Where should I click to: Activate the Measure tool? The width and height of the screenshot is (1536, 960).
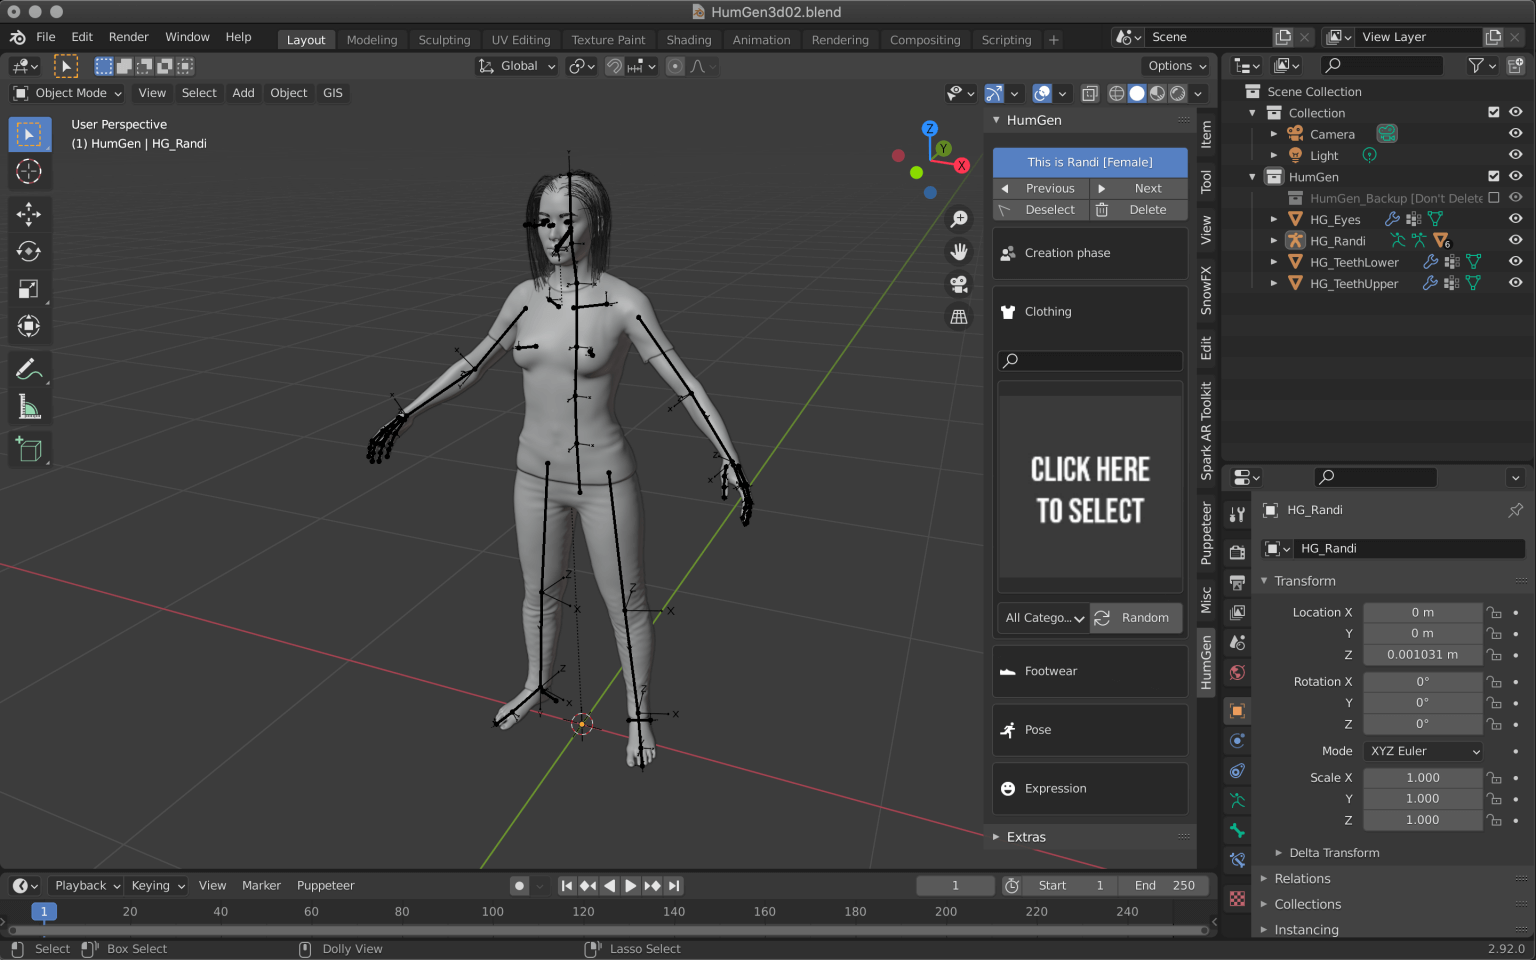click(x=28, y=406)
